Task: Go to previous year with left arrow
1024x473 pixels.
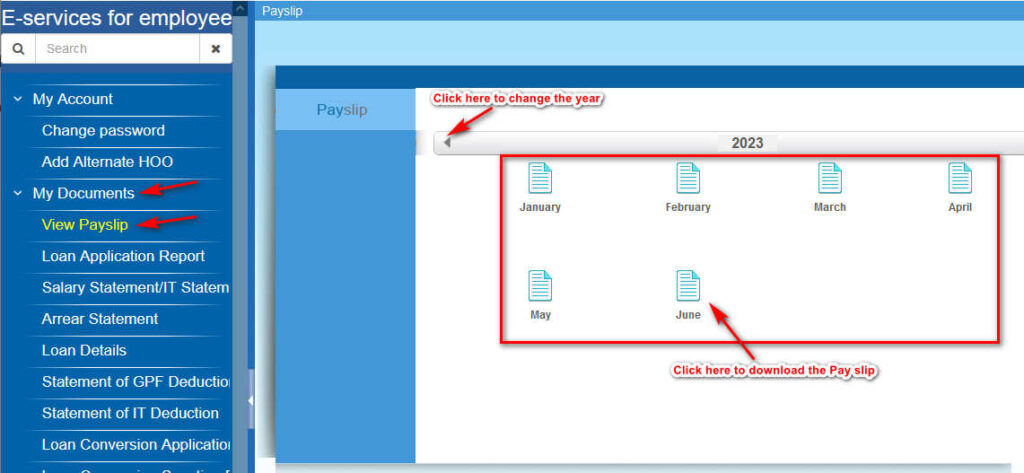Action: tap(447, 142)
